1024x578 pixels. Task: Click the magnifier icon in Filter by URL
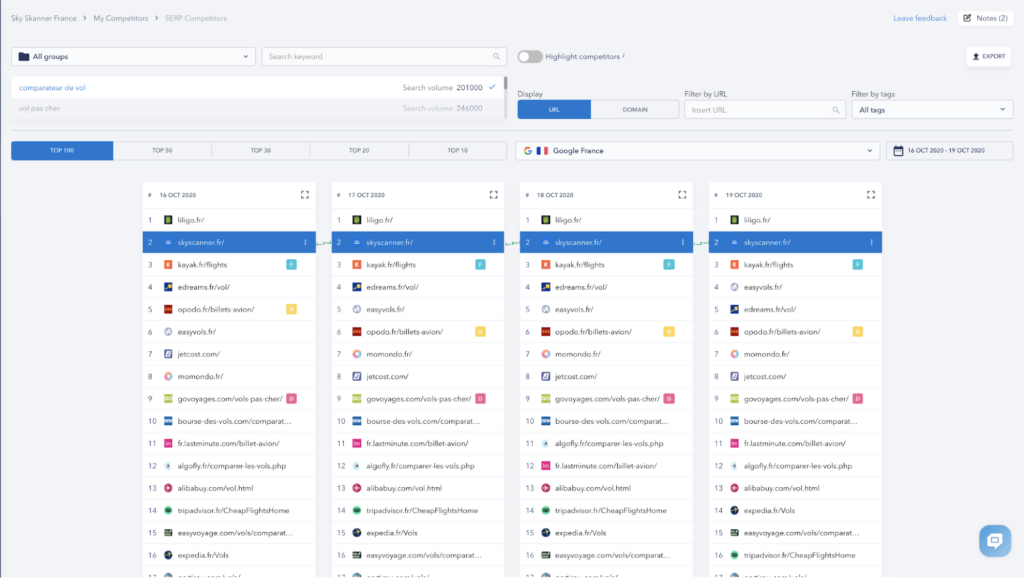(836, 110)
